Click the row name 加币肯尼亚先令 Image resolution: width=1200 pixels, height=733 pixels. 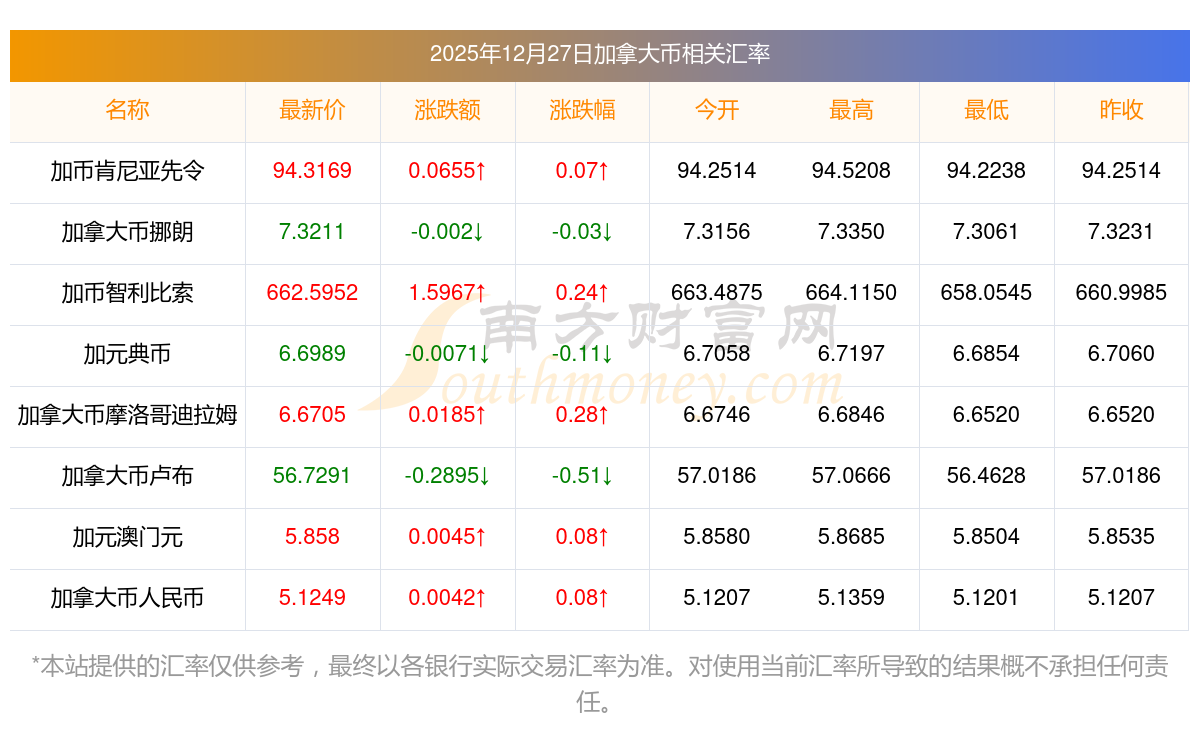[127, 171]
